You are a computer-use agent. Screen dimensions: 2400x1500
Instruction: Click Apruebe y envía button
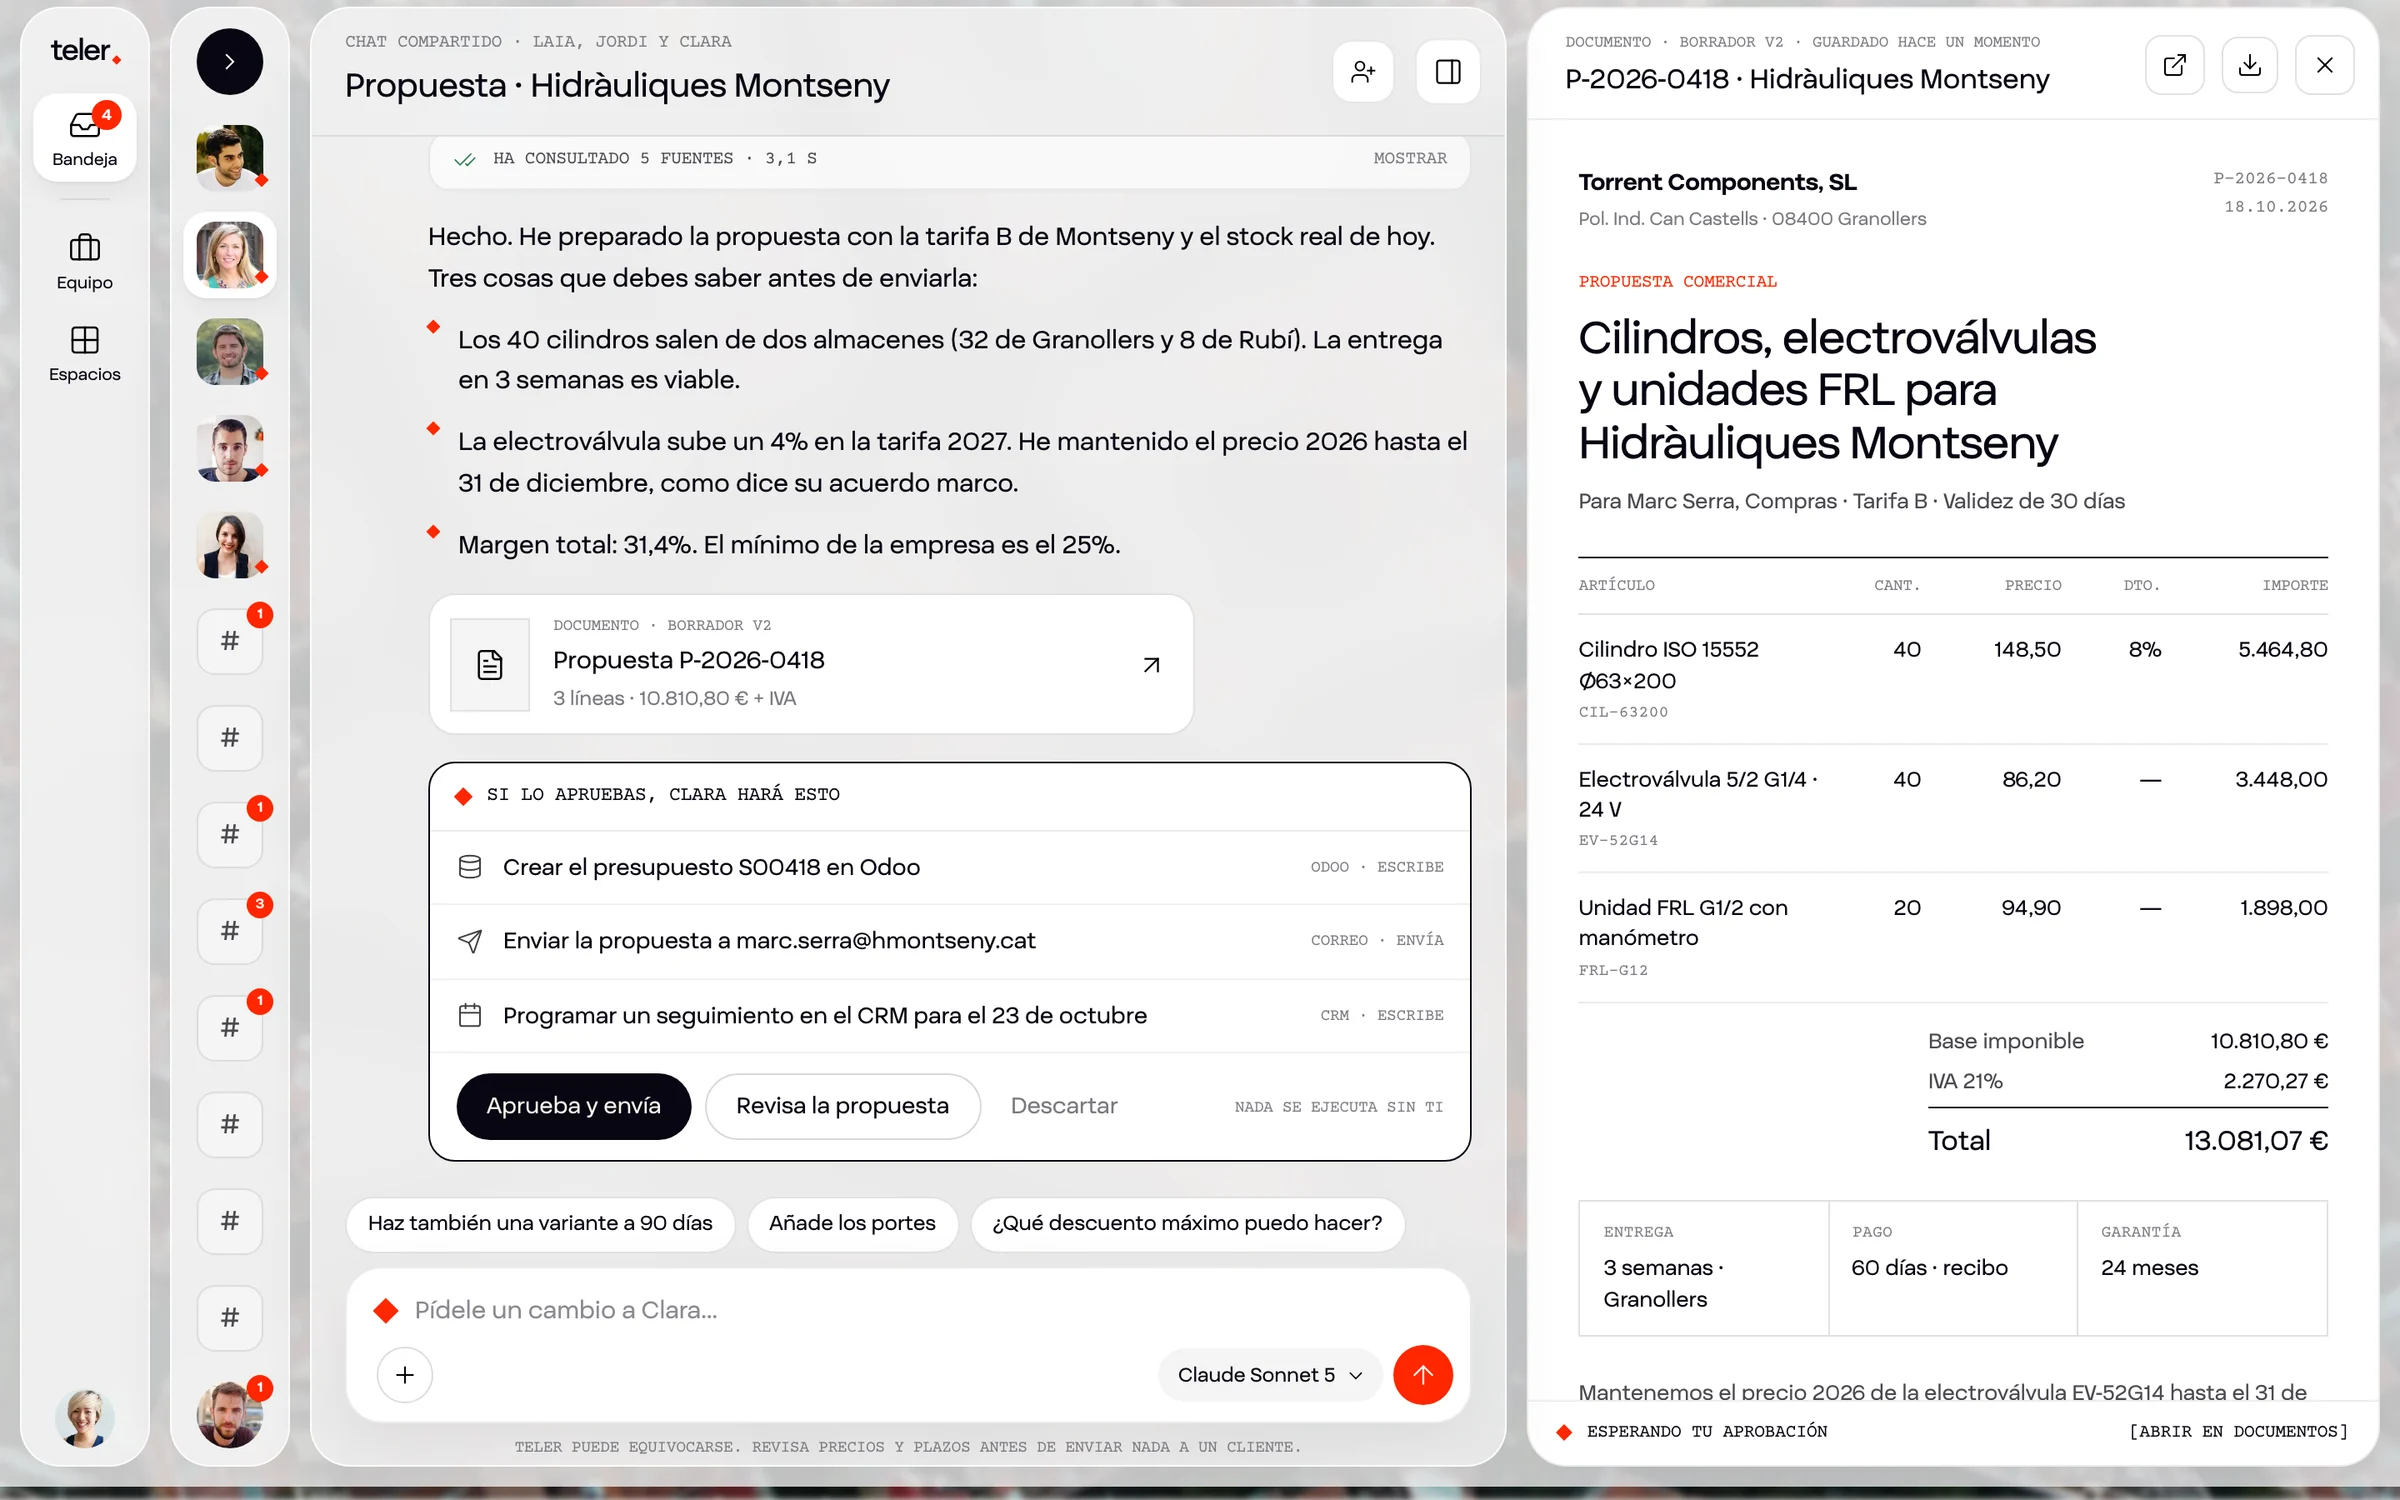[574, 1106]
